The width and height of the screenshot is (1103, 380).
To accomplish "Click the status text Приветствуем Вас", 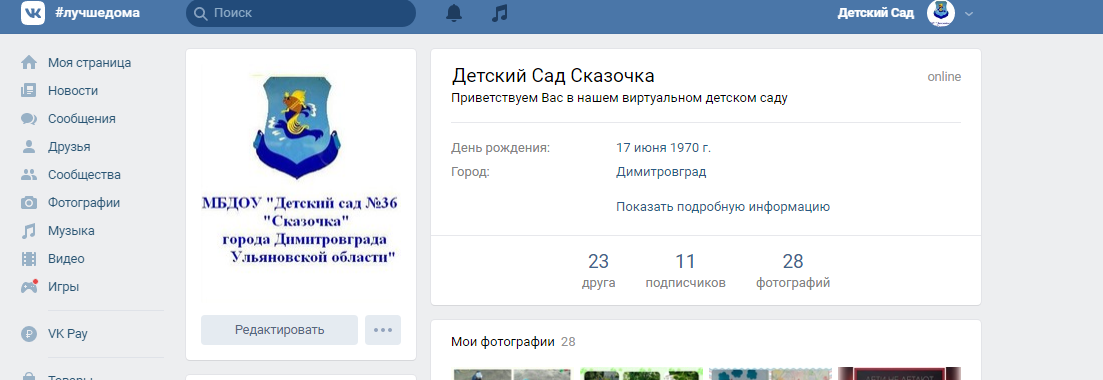I will 619,98.
